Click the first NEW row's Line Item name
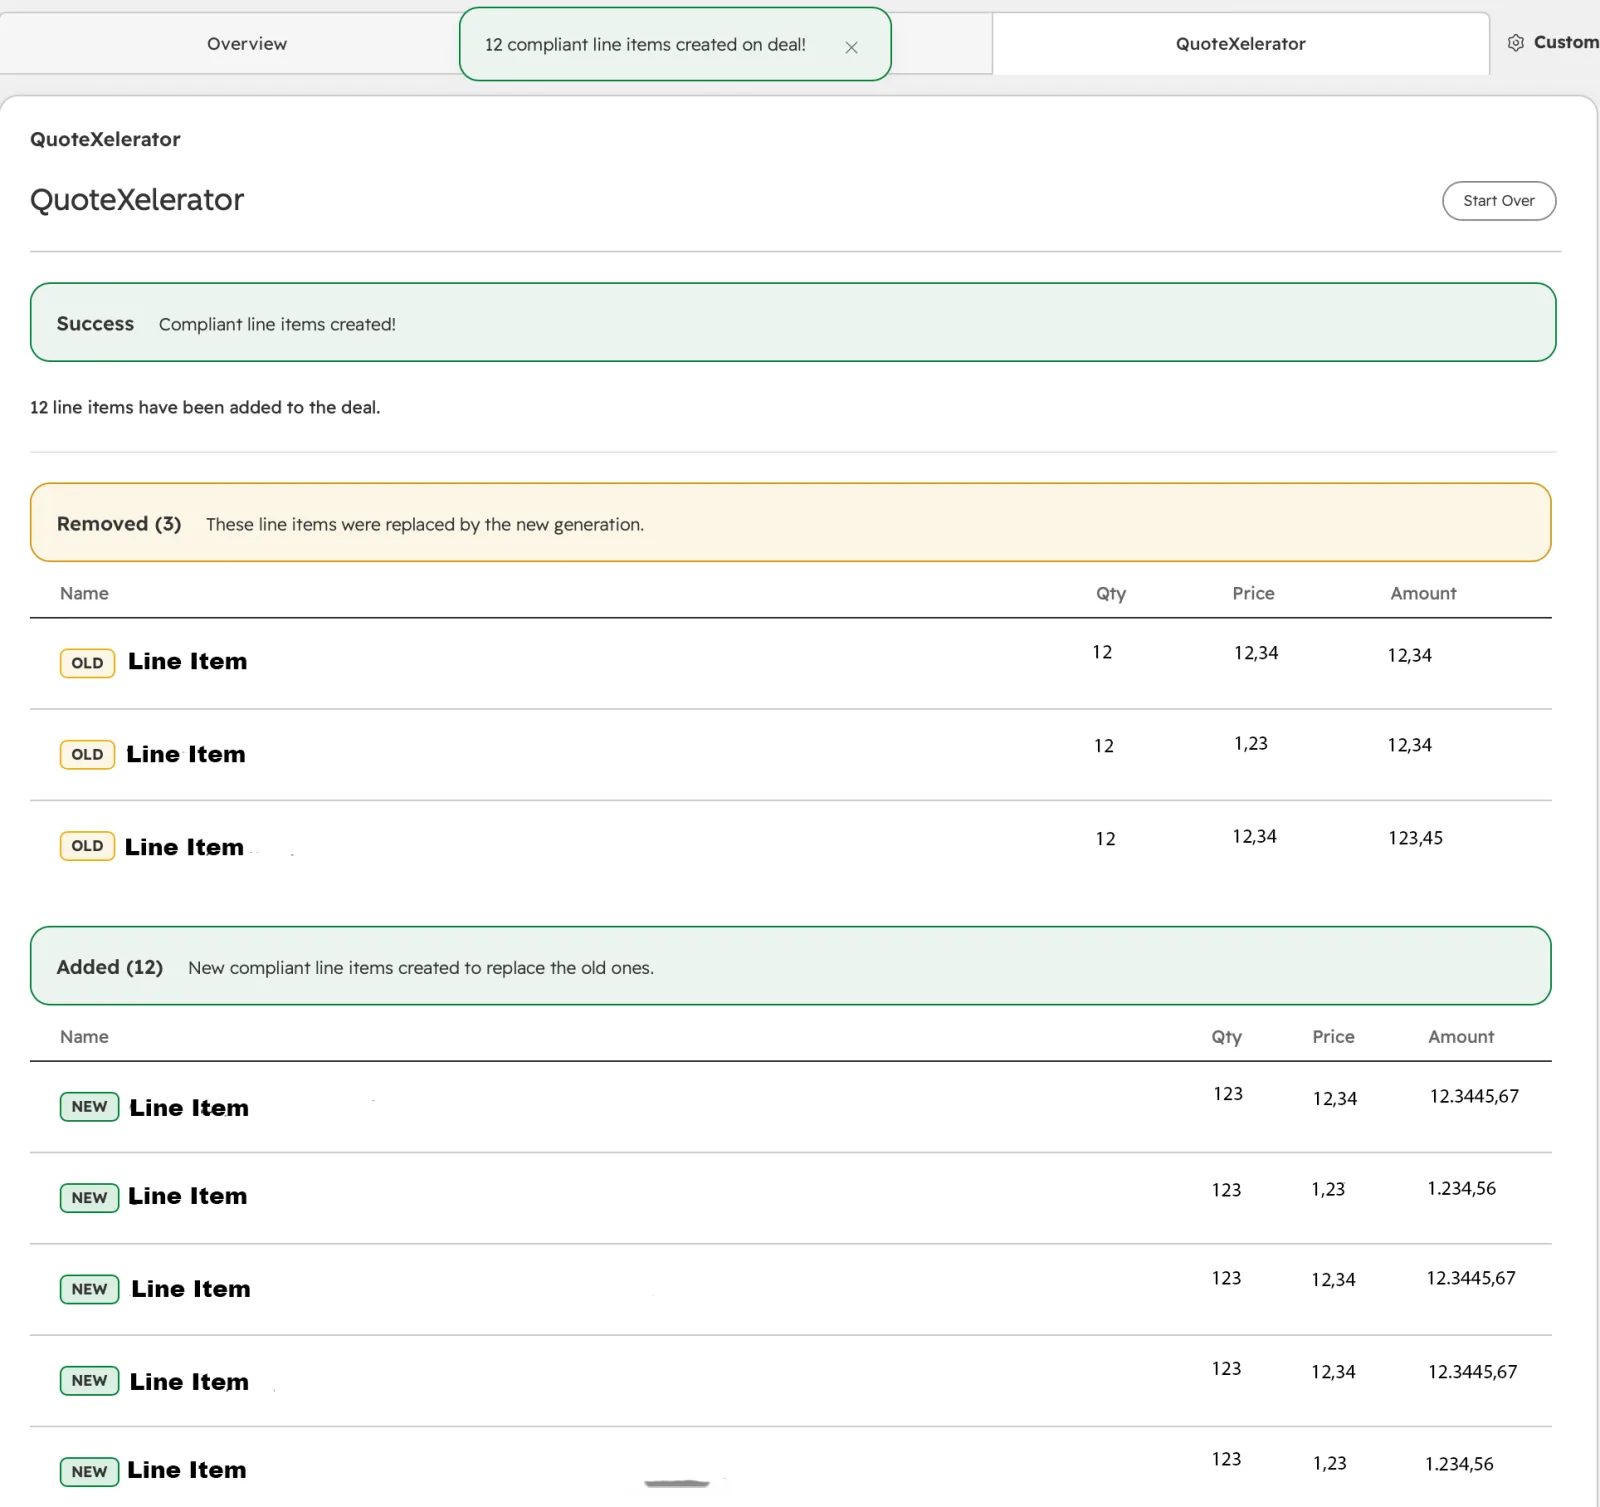This screenshot has width=1600, height=1507. pyautogui.click(x=189, y=1108)
